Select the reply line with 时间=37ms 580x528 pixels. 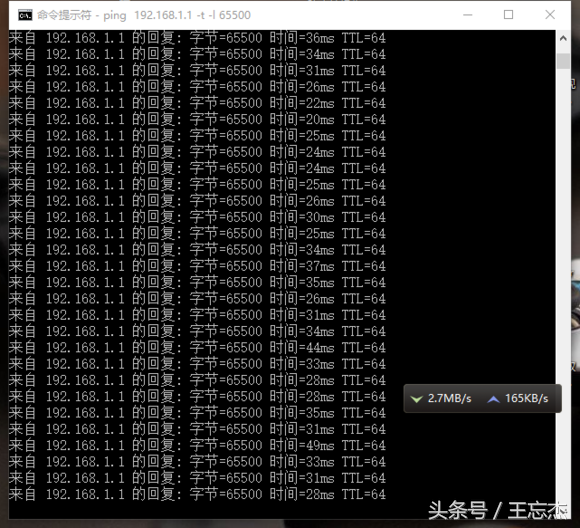coord(197,266)
